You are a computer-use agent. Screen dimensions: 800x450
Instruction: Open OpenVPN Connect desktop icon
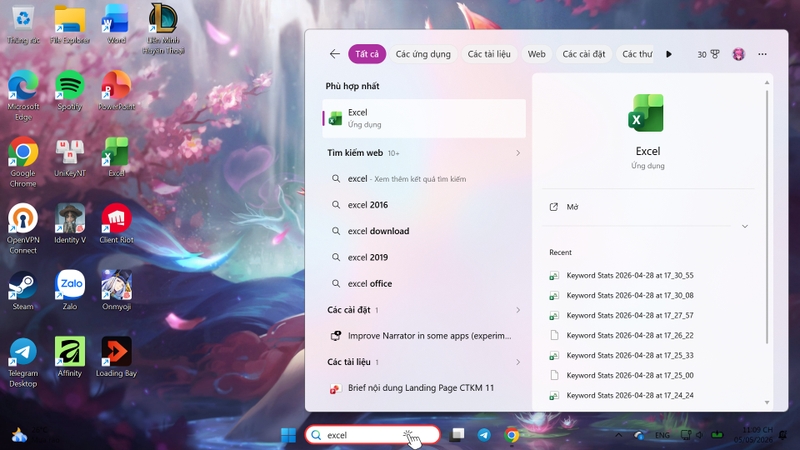tap(23, 229)
